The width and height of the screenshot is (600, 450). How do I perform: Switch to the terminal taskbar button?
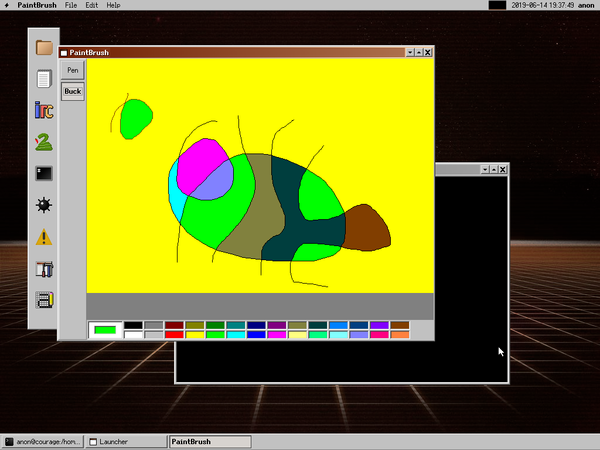42,442
